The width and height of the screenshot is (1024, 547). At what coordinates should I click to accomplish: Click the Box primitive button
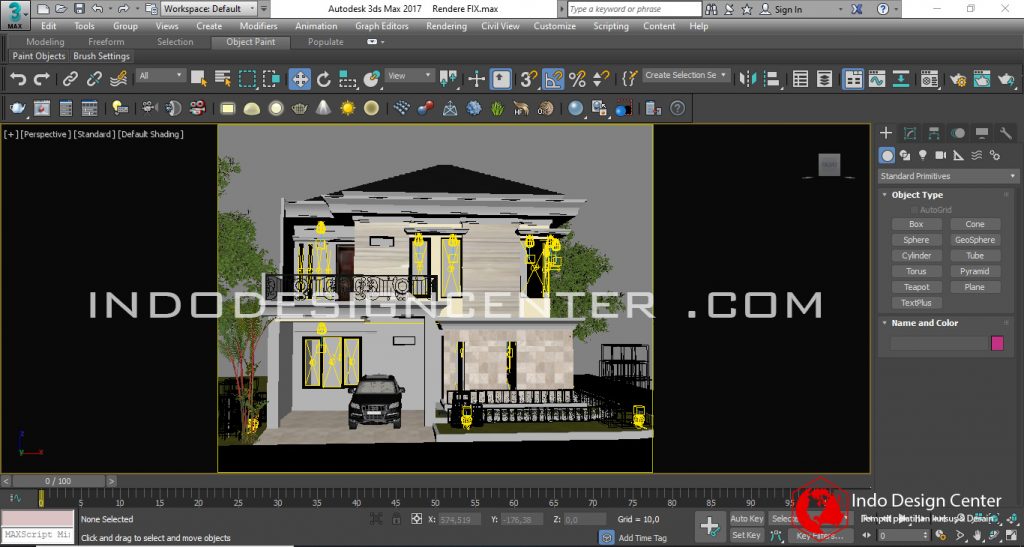point(916,224)
